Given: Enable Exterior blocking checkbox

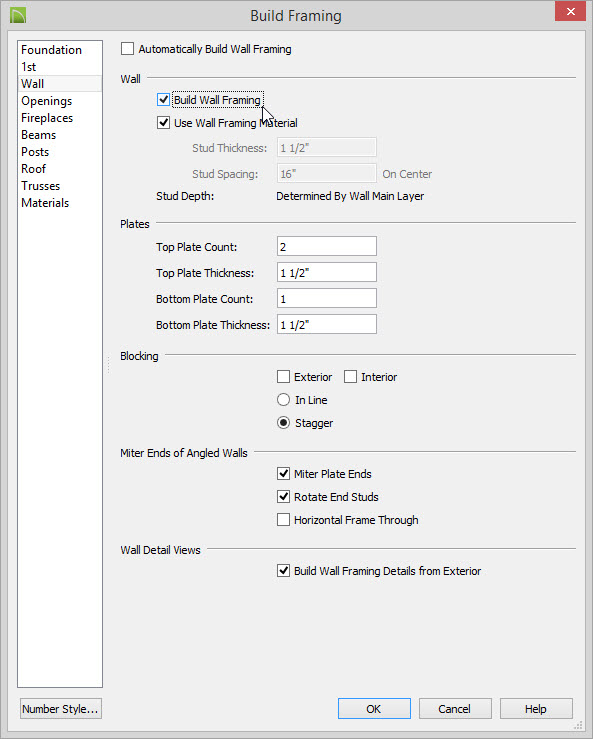Looking at the screenshot, I should 283,377.
